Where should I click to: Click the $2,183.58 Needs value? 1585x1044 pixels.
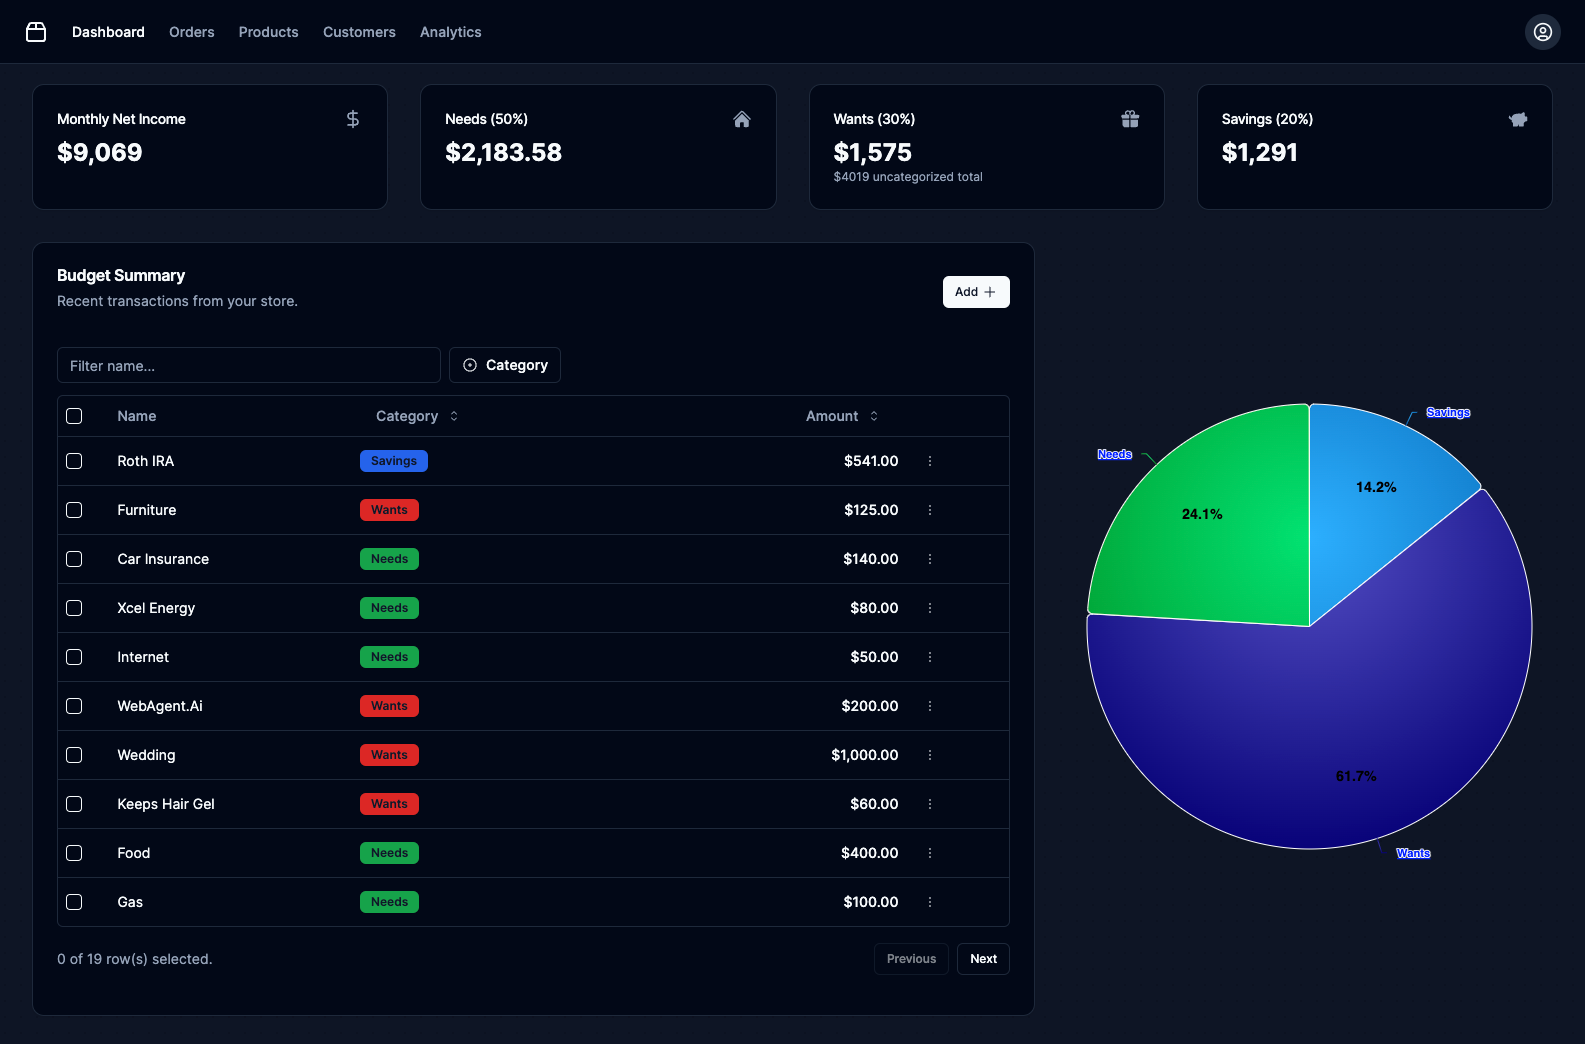coord(503,152)
